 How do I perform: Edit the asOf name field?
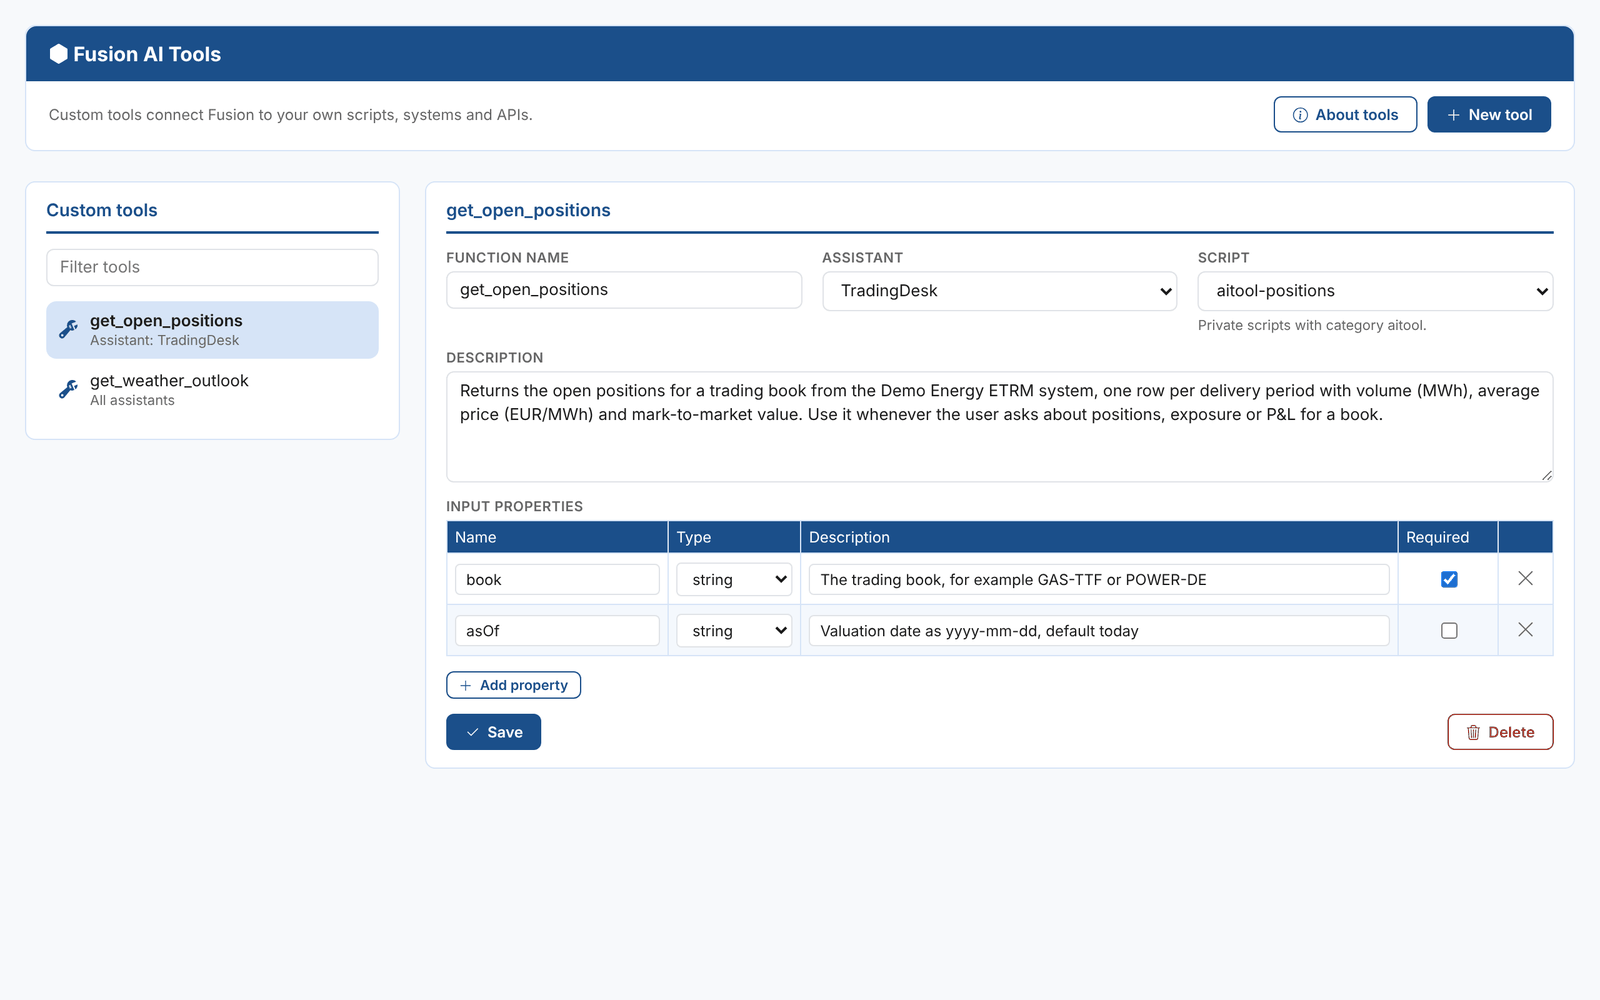pos(557,631)
